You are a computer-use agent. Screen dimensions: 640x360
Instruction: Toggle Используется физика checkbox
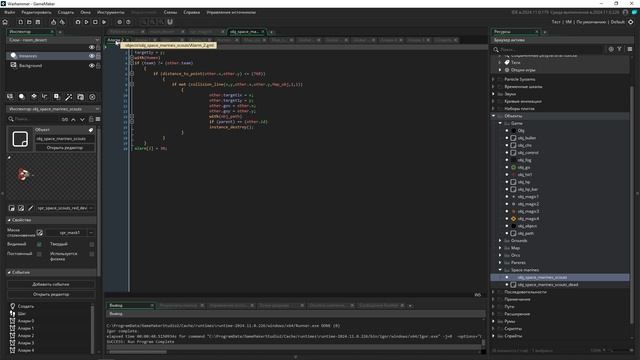tap(92, 254)
